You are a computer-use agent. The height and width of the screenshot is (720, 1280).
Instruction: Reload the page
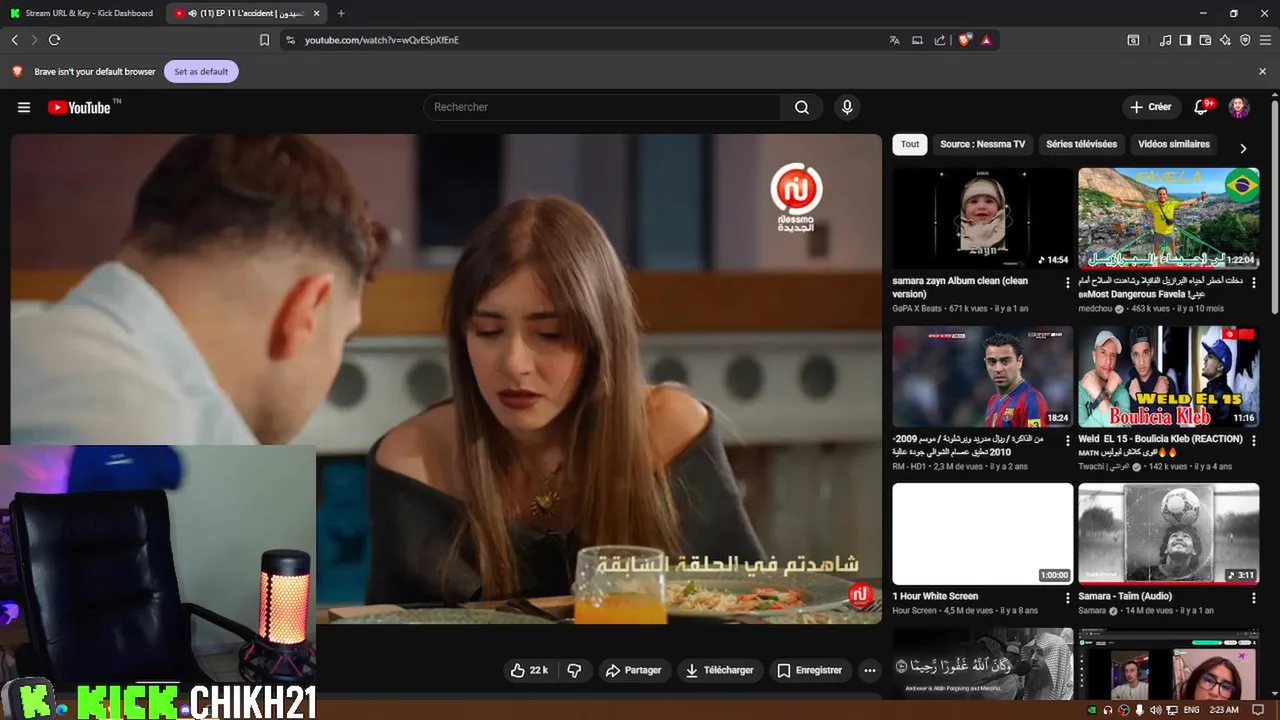[x=54, y=40]
